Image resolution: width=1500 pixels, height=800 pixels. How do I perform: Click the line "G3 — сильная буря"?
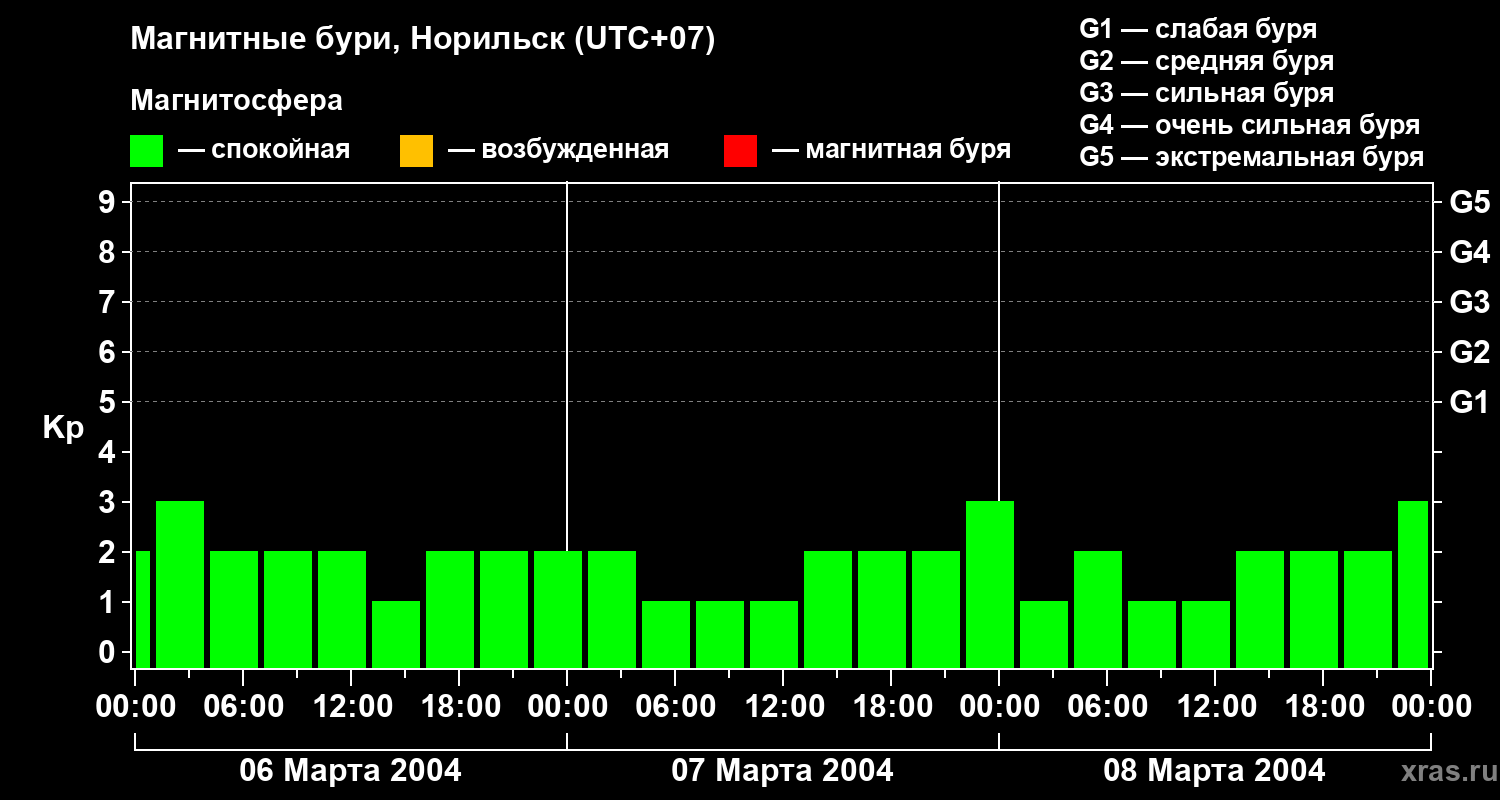pyautogui.click(x=1206, y=93)
